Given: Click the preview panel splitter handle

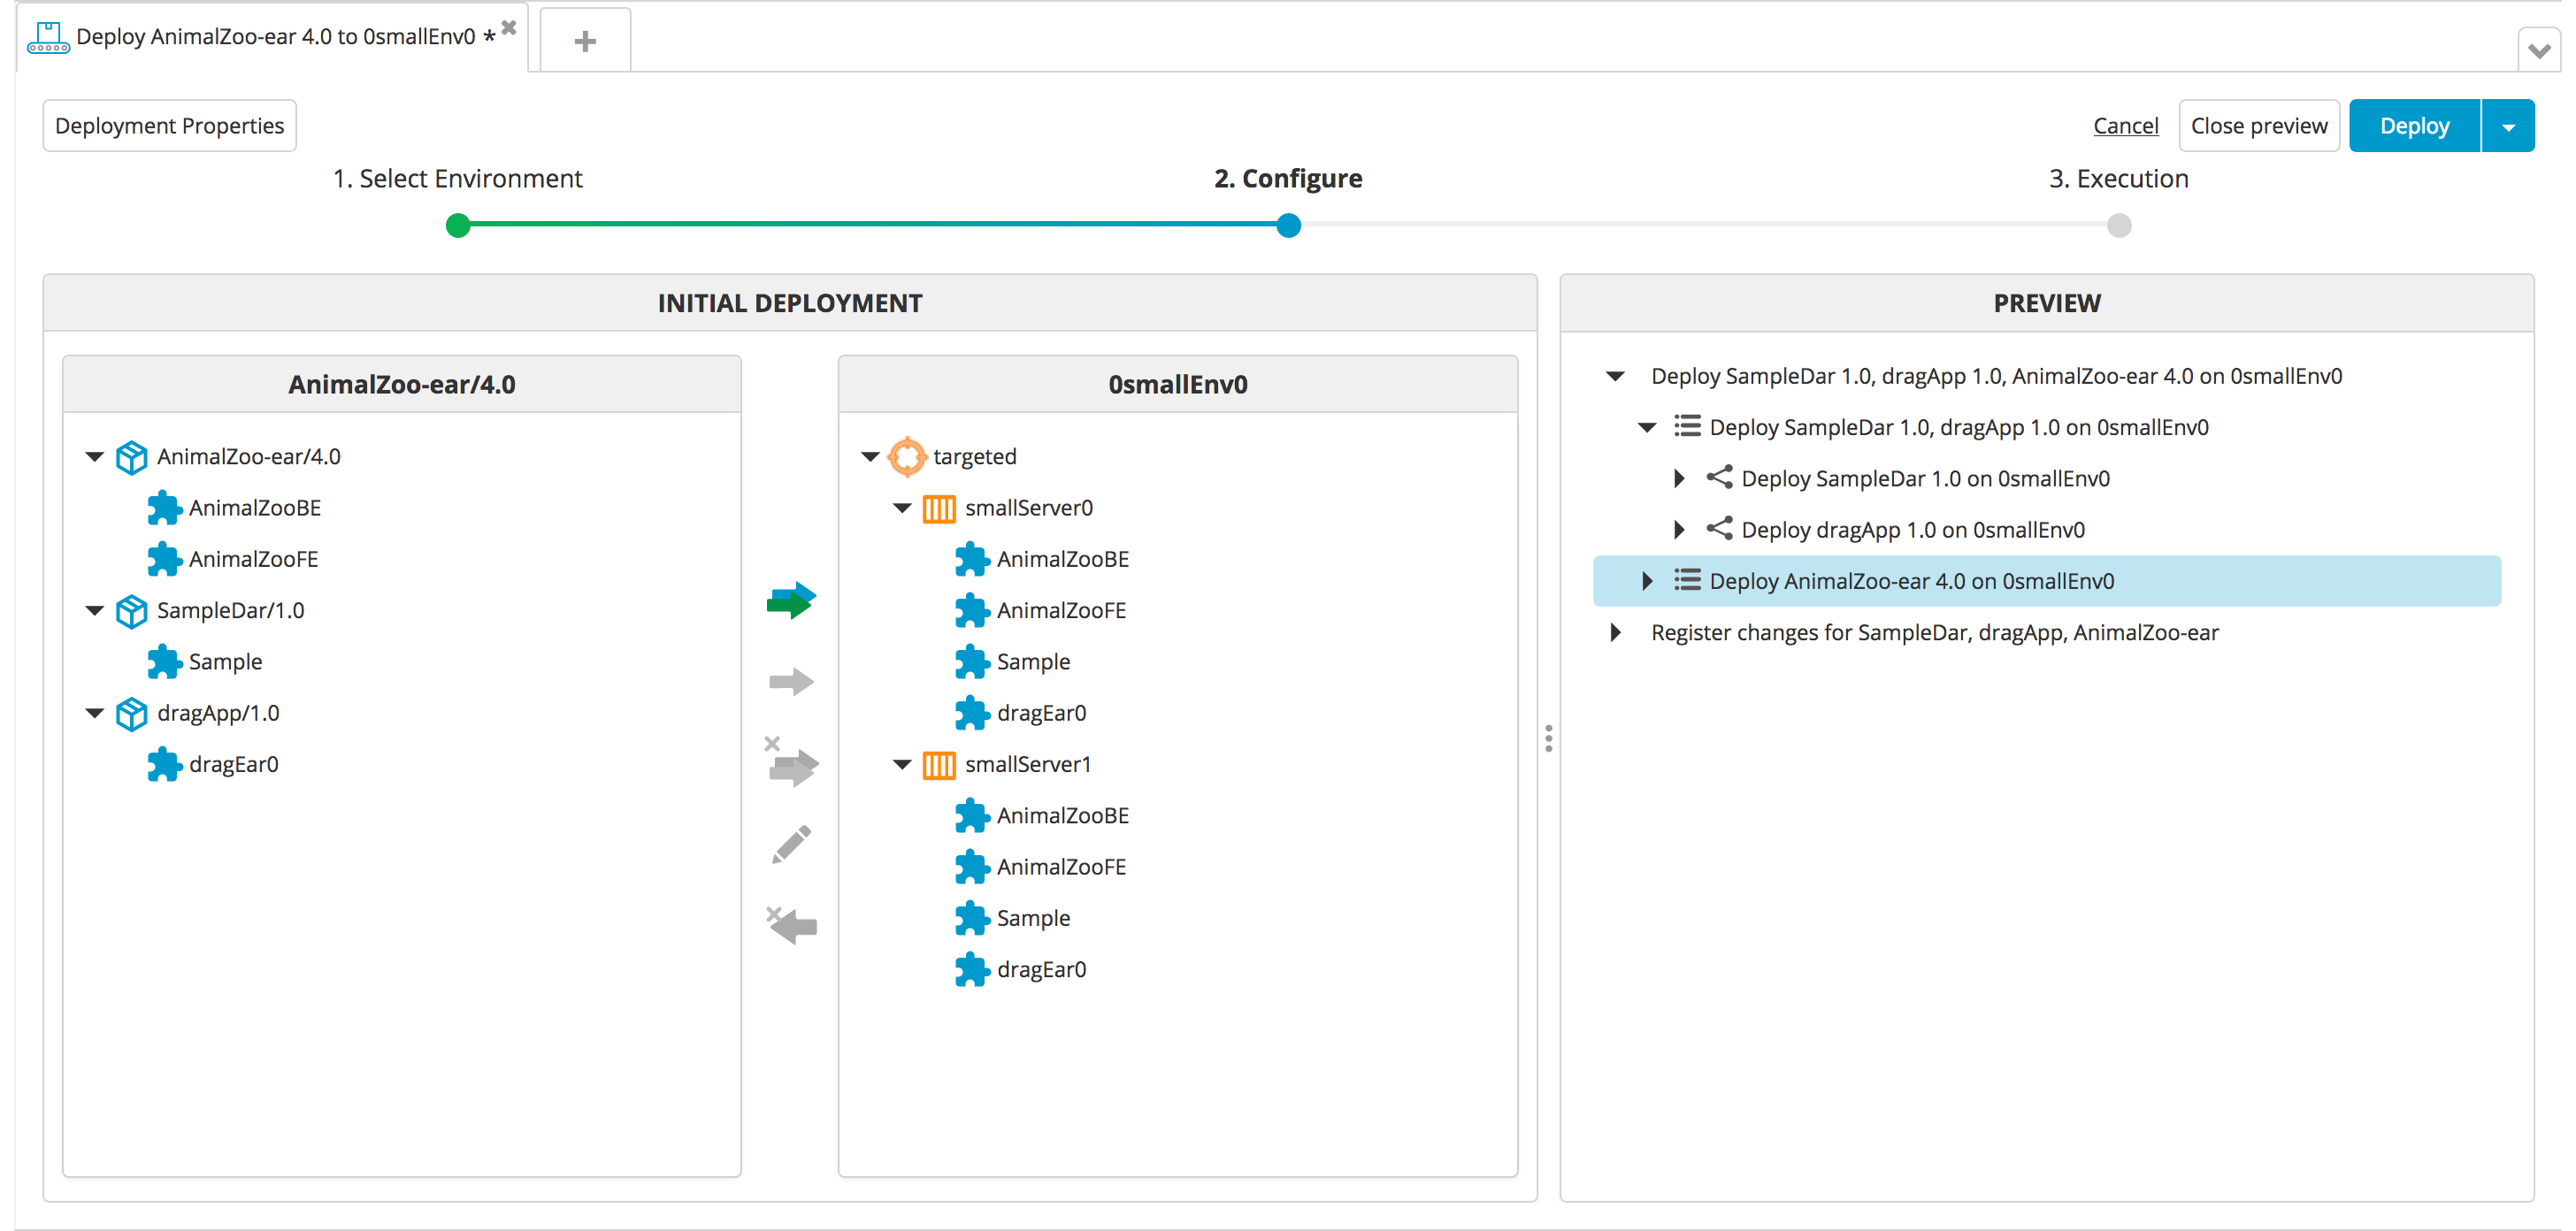Looking at the screenshot, I should click(x=1549, y=739).
